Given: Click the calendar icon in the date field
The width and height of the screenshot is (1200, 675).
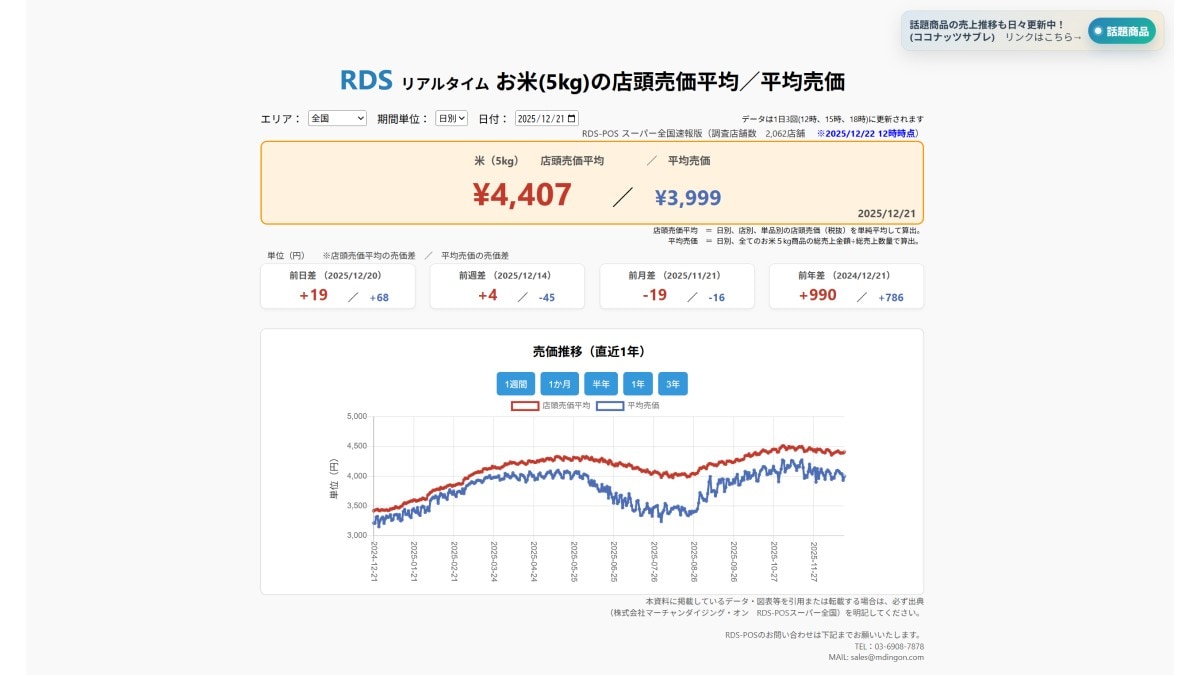Looking at the screenshot, I should [570, 117].
